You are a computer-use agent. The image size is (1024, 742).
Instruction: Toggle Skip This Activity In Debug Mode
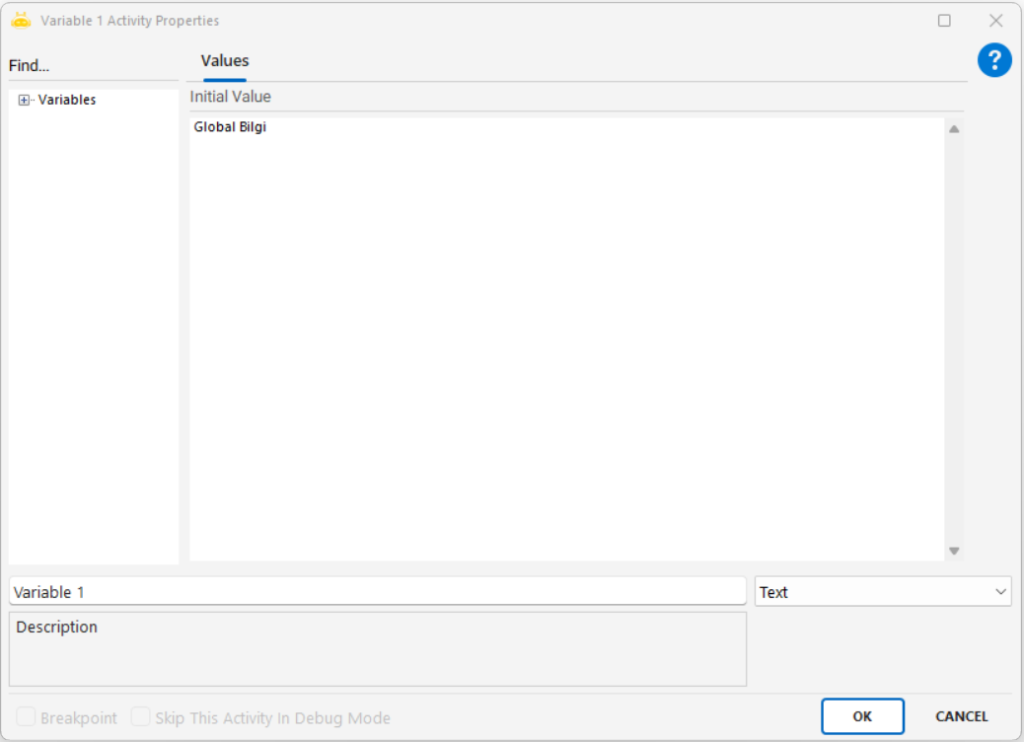[x=141, y=718]
